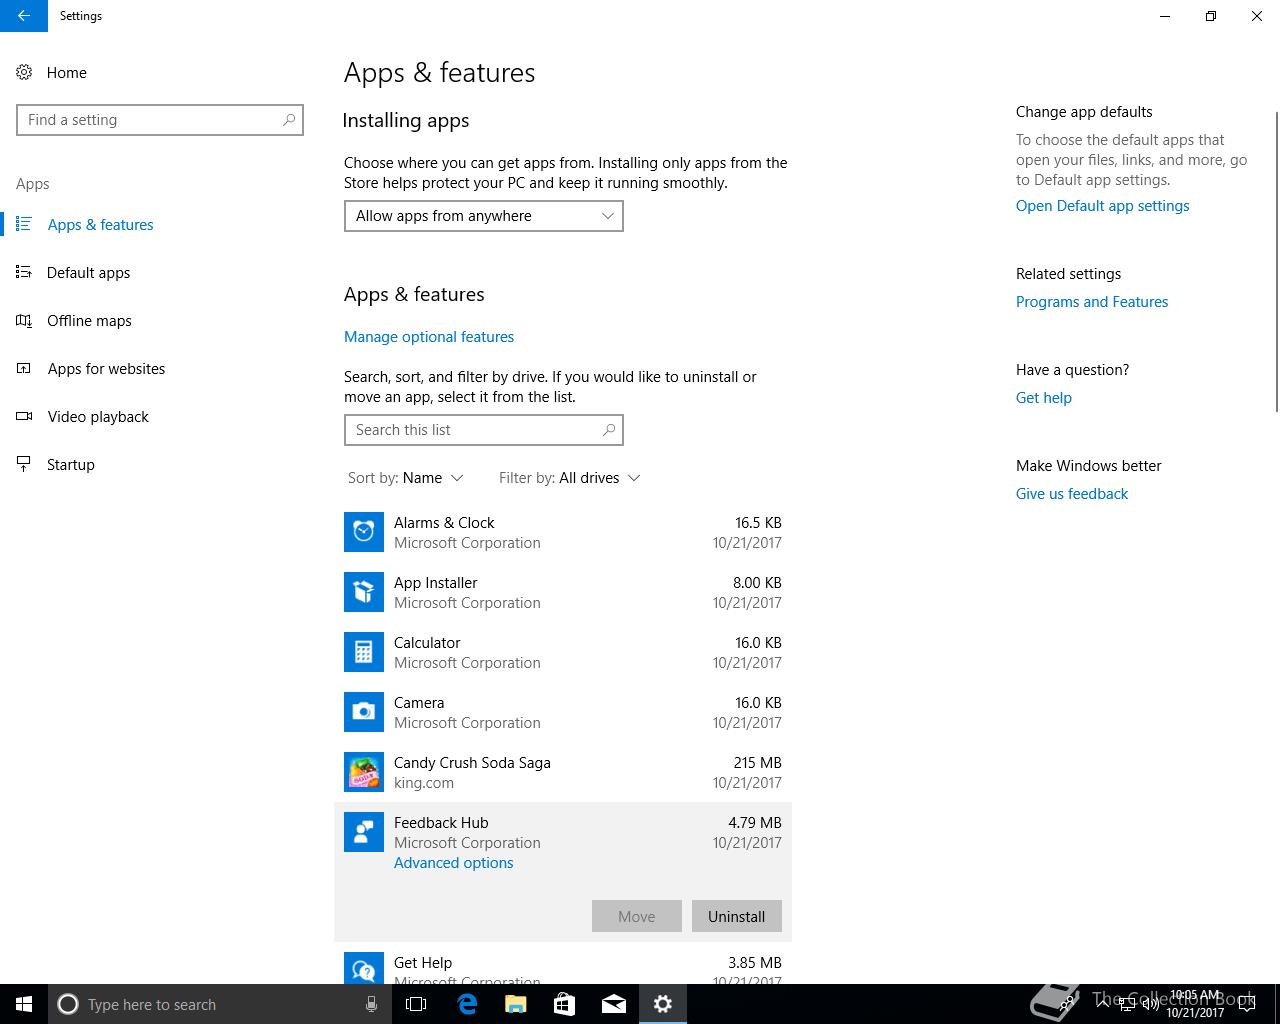Open Programs and Features link

pos(1092,302)
